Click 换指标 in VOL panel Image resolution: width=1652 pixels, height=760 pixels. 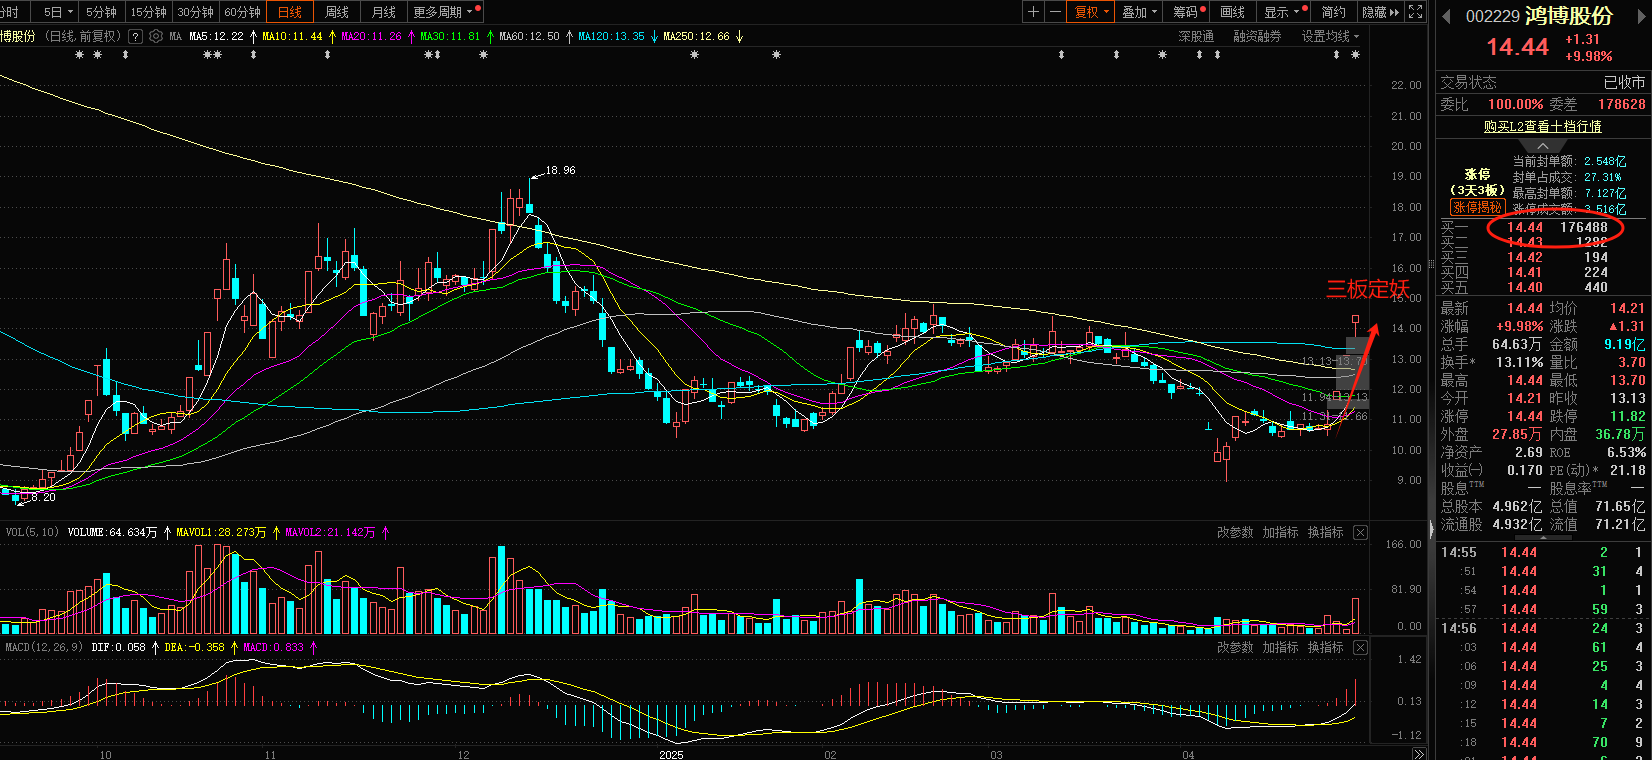click(x=1325, y=532)
